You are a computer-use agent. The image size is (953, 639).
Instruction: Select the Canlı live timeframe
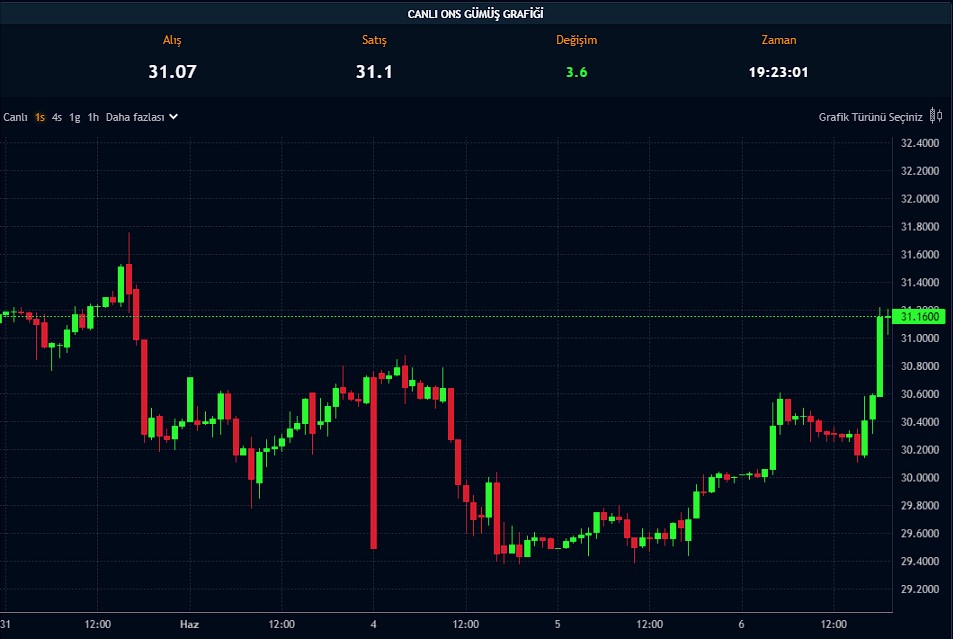15,117
